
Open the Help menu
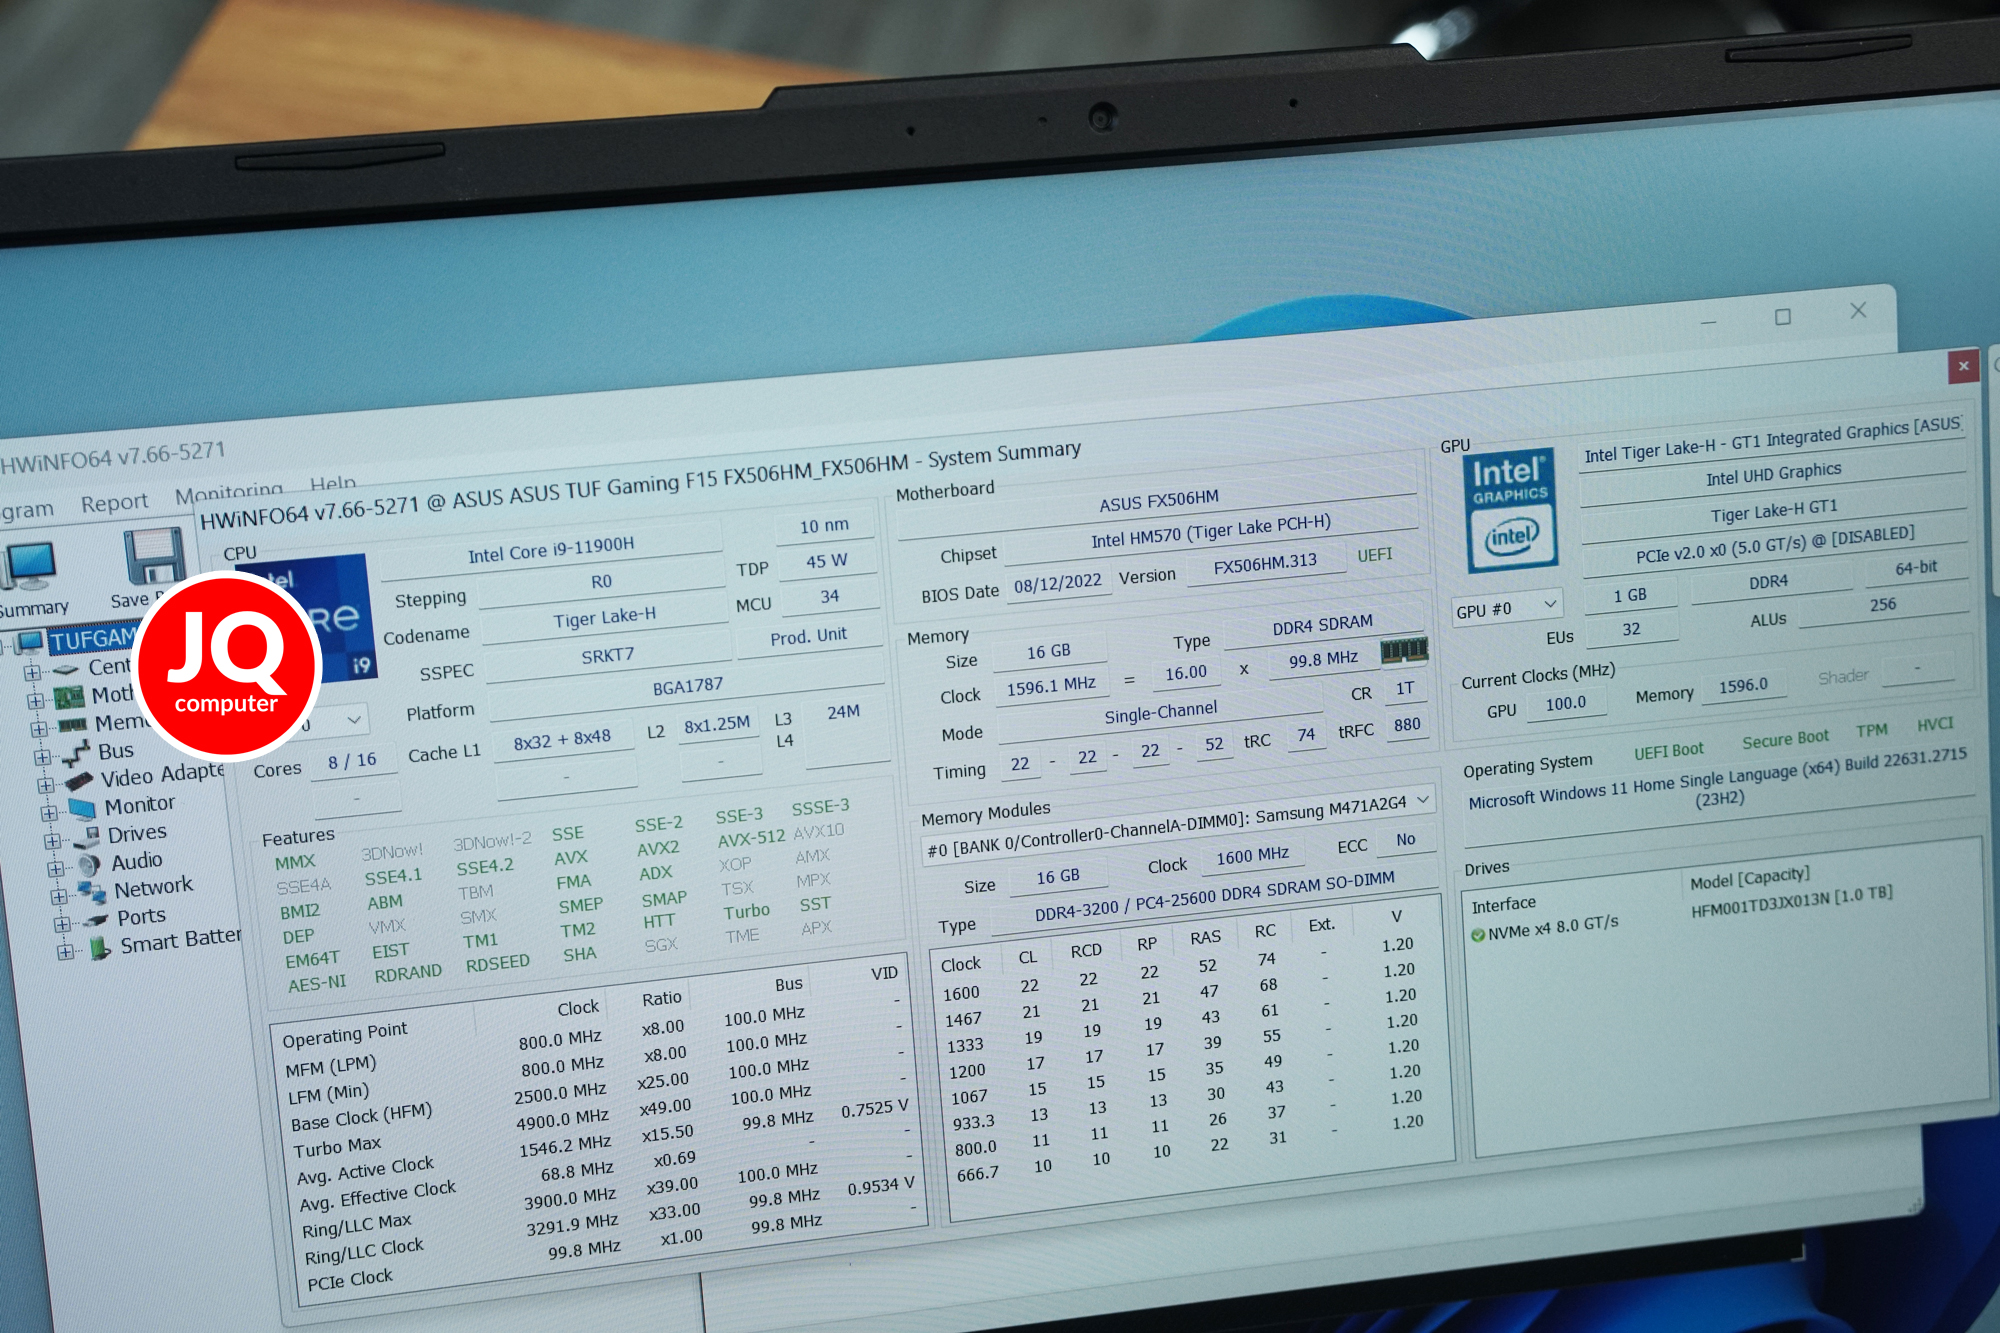point(333,483)
